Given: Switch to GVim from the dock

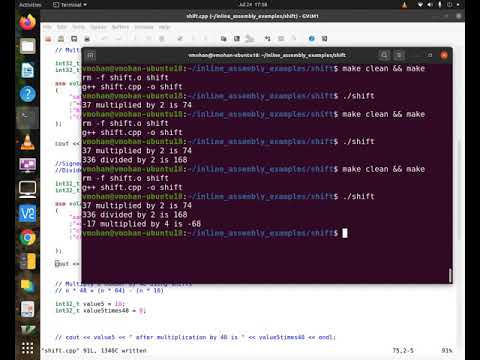Looking at the screenshot, I should (27, 331).
